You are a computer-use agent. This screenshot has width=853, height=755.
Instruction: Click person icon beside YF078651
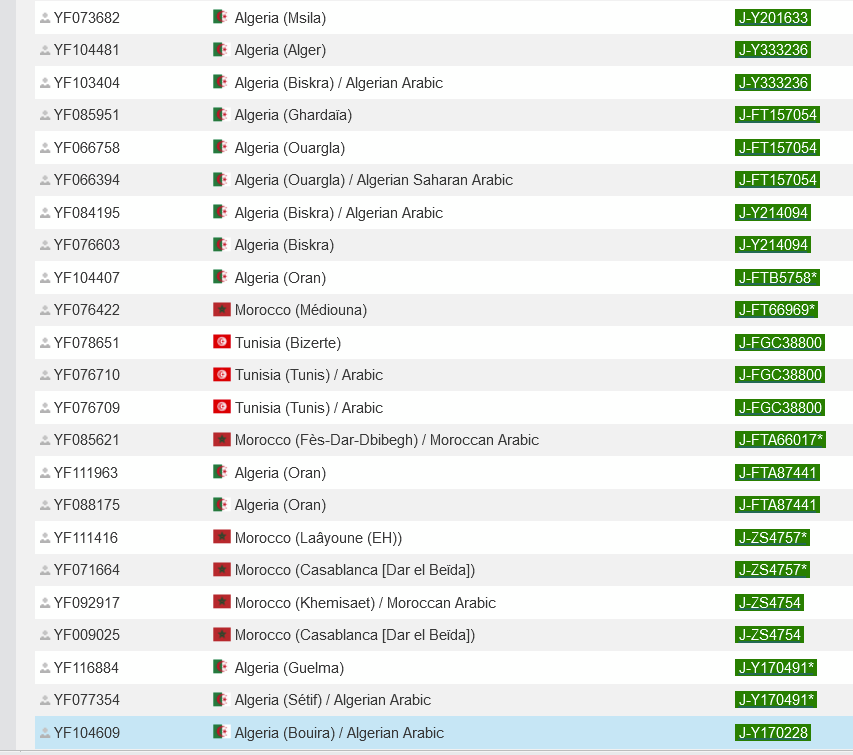pos(45,343)
